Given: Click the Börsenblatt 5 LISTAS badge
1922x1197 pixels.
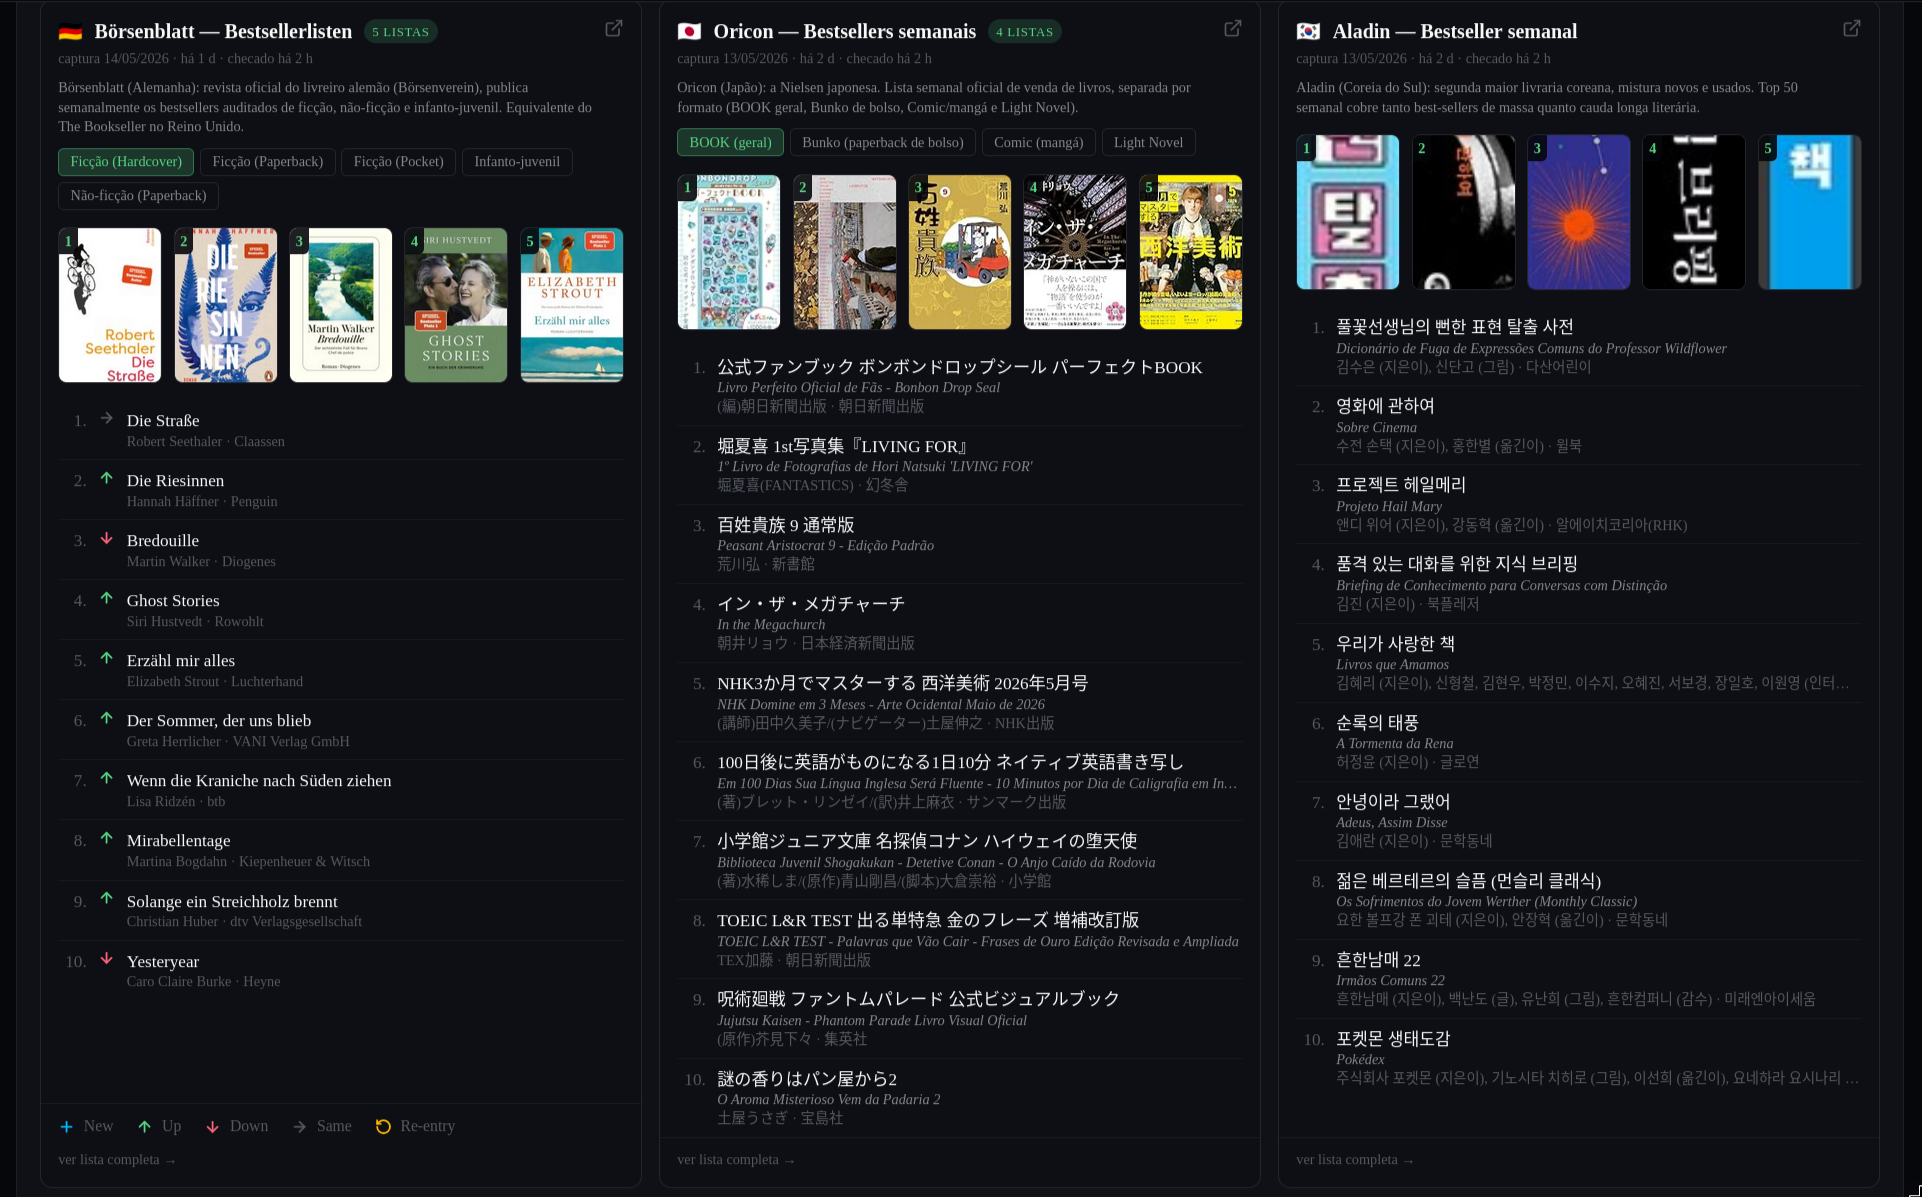Looking at the screenshot, I should click(400, 32).
